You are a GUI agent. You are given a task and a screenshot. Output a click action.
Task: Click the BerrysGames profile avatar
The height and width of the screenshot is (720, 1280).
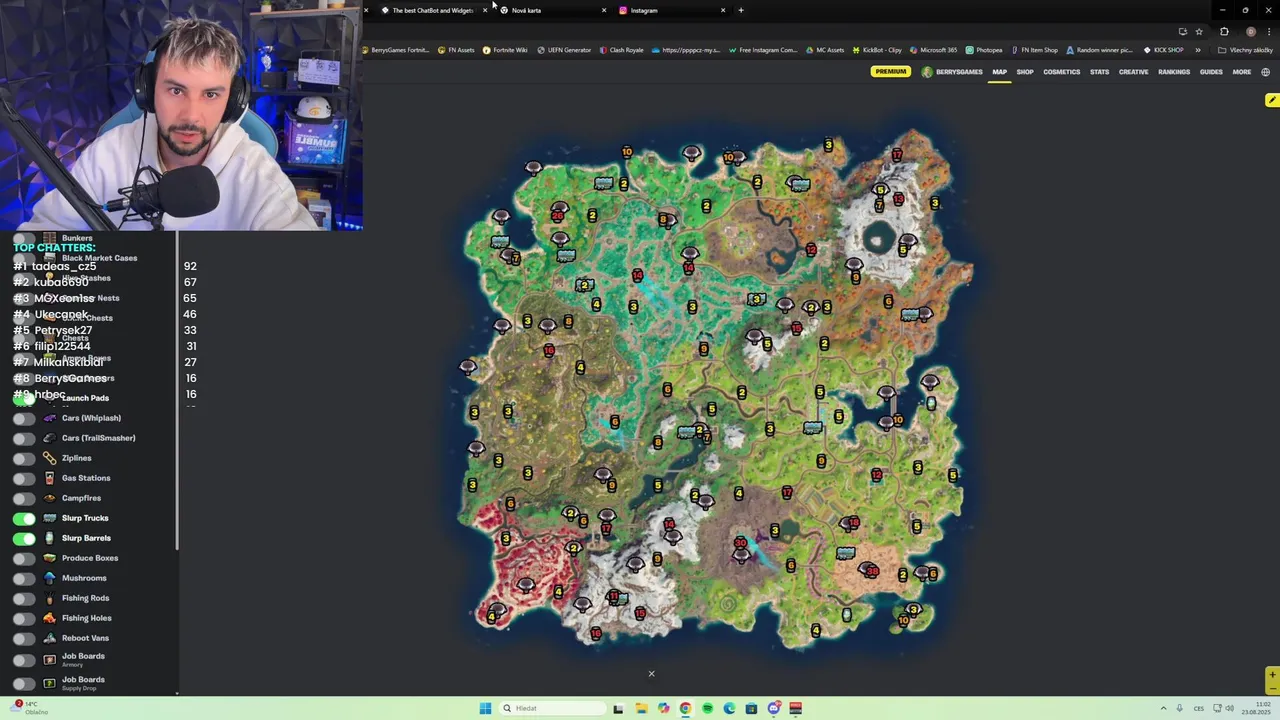(x=927, y=72)
